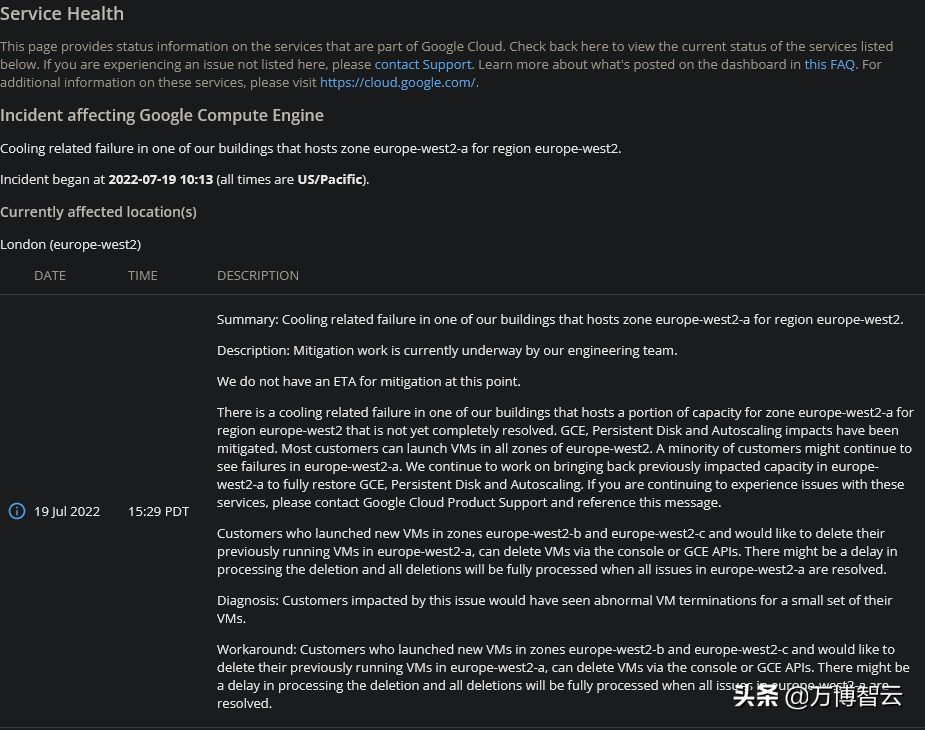
Task: Select the incident date 19 Jul 2022
Action: tap(67, 511)
